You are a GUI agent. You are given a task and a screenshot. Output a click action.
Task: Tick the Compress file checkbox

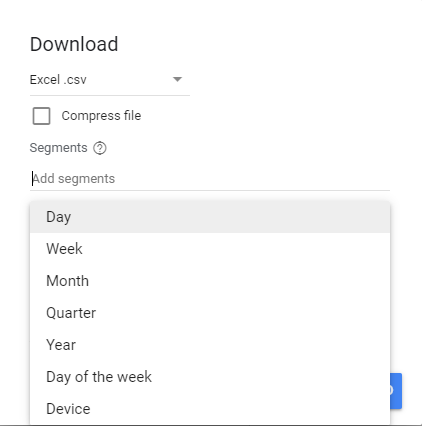click(x=42, y=116)
